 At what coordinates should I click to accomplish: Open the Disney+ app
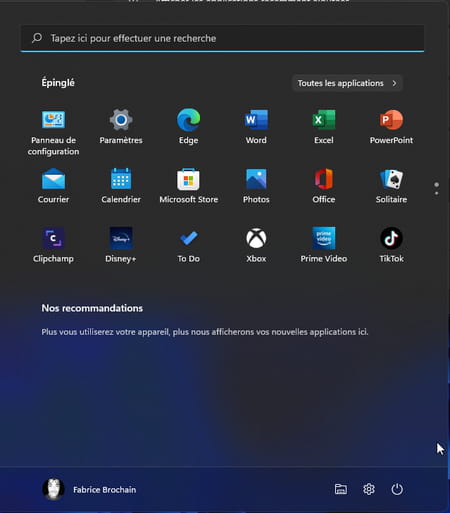coord(121,245)
